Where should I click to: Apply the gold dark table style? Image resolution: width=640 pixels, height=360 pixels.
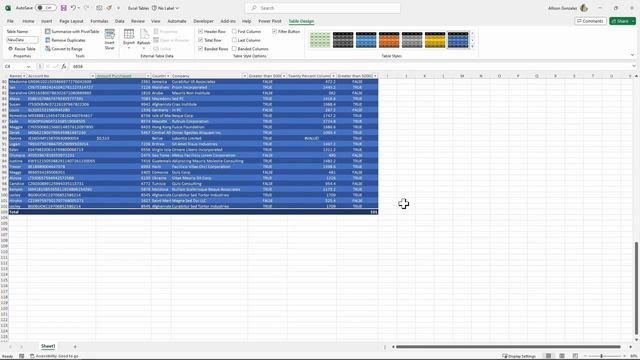pyautogui.click(x=435, y=40)
